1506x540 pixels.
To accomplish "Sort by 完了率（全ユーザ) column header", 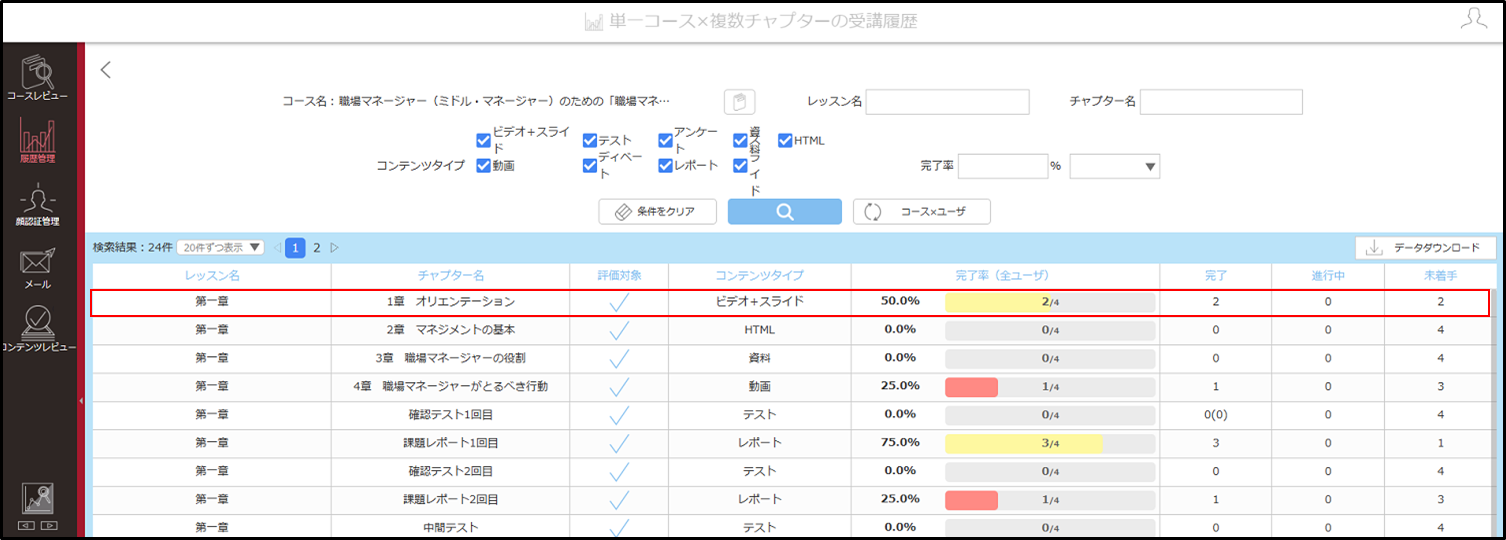I will pyautogui.click(x=1005, y=275).
